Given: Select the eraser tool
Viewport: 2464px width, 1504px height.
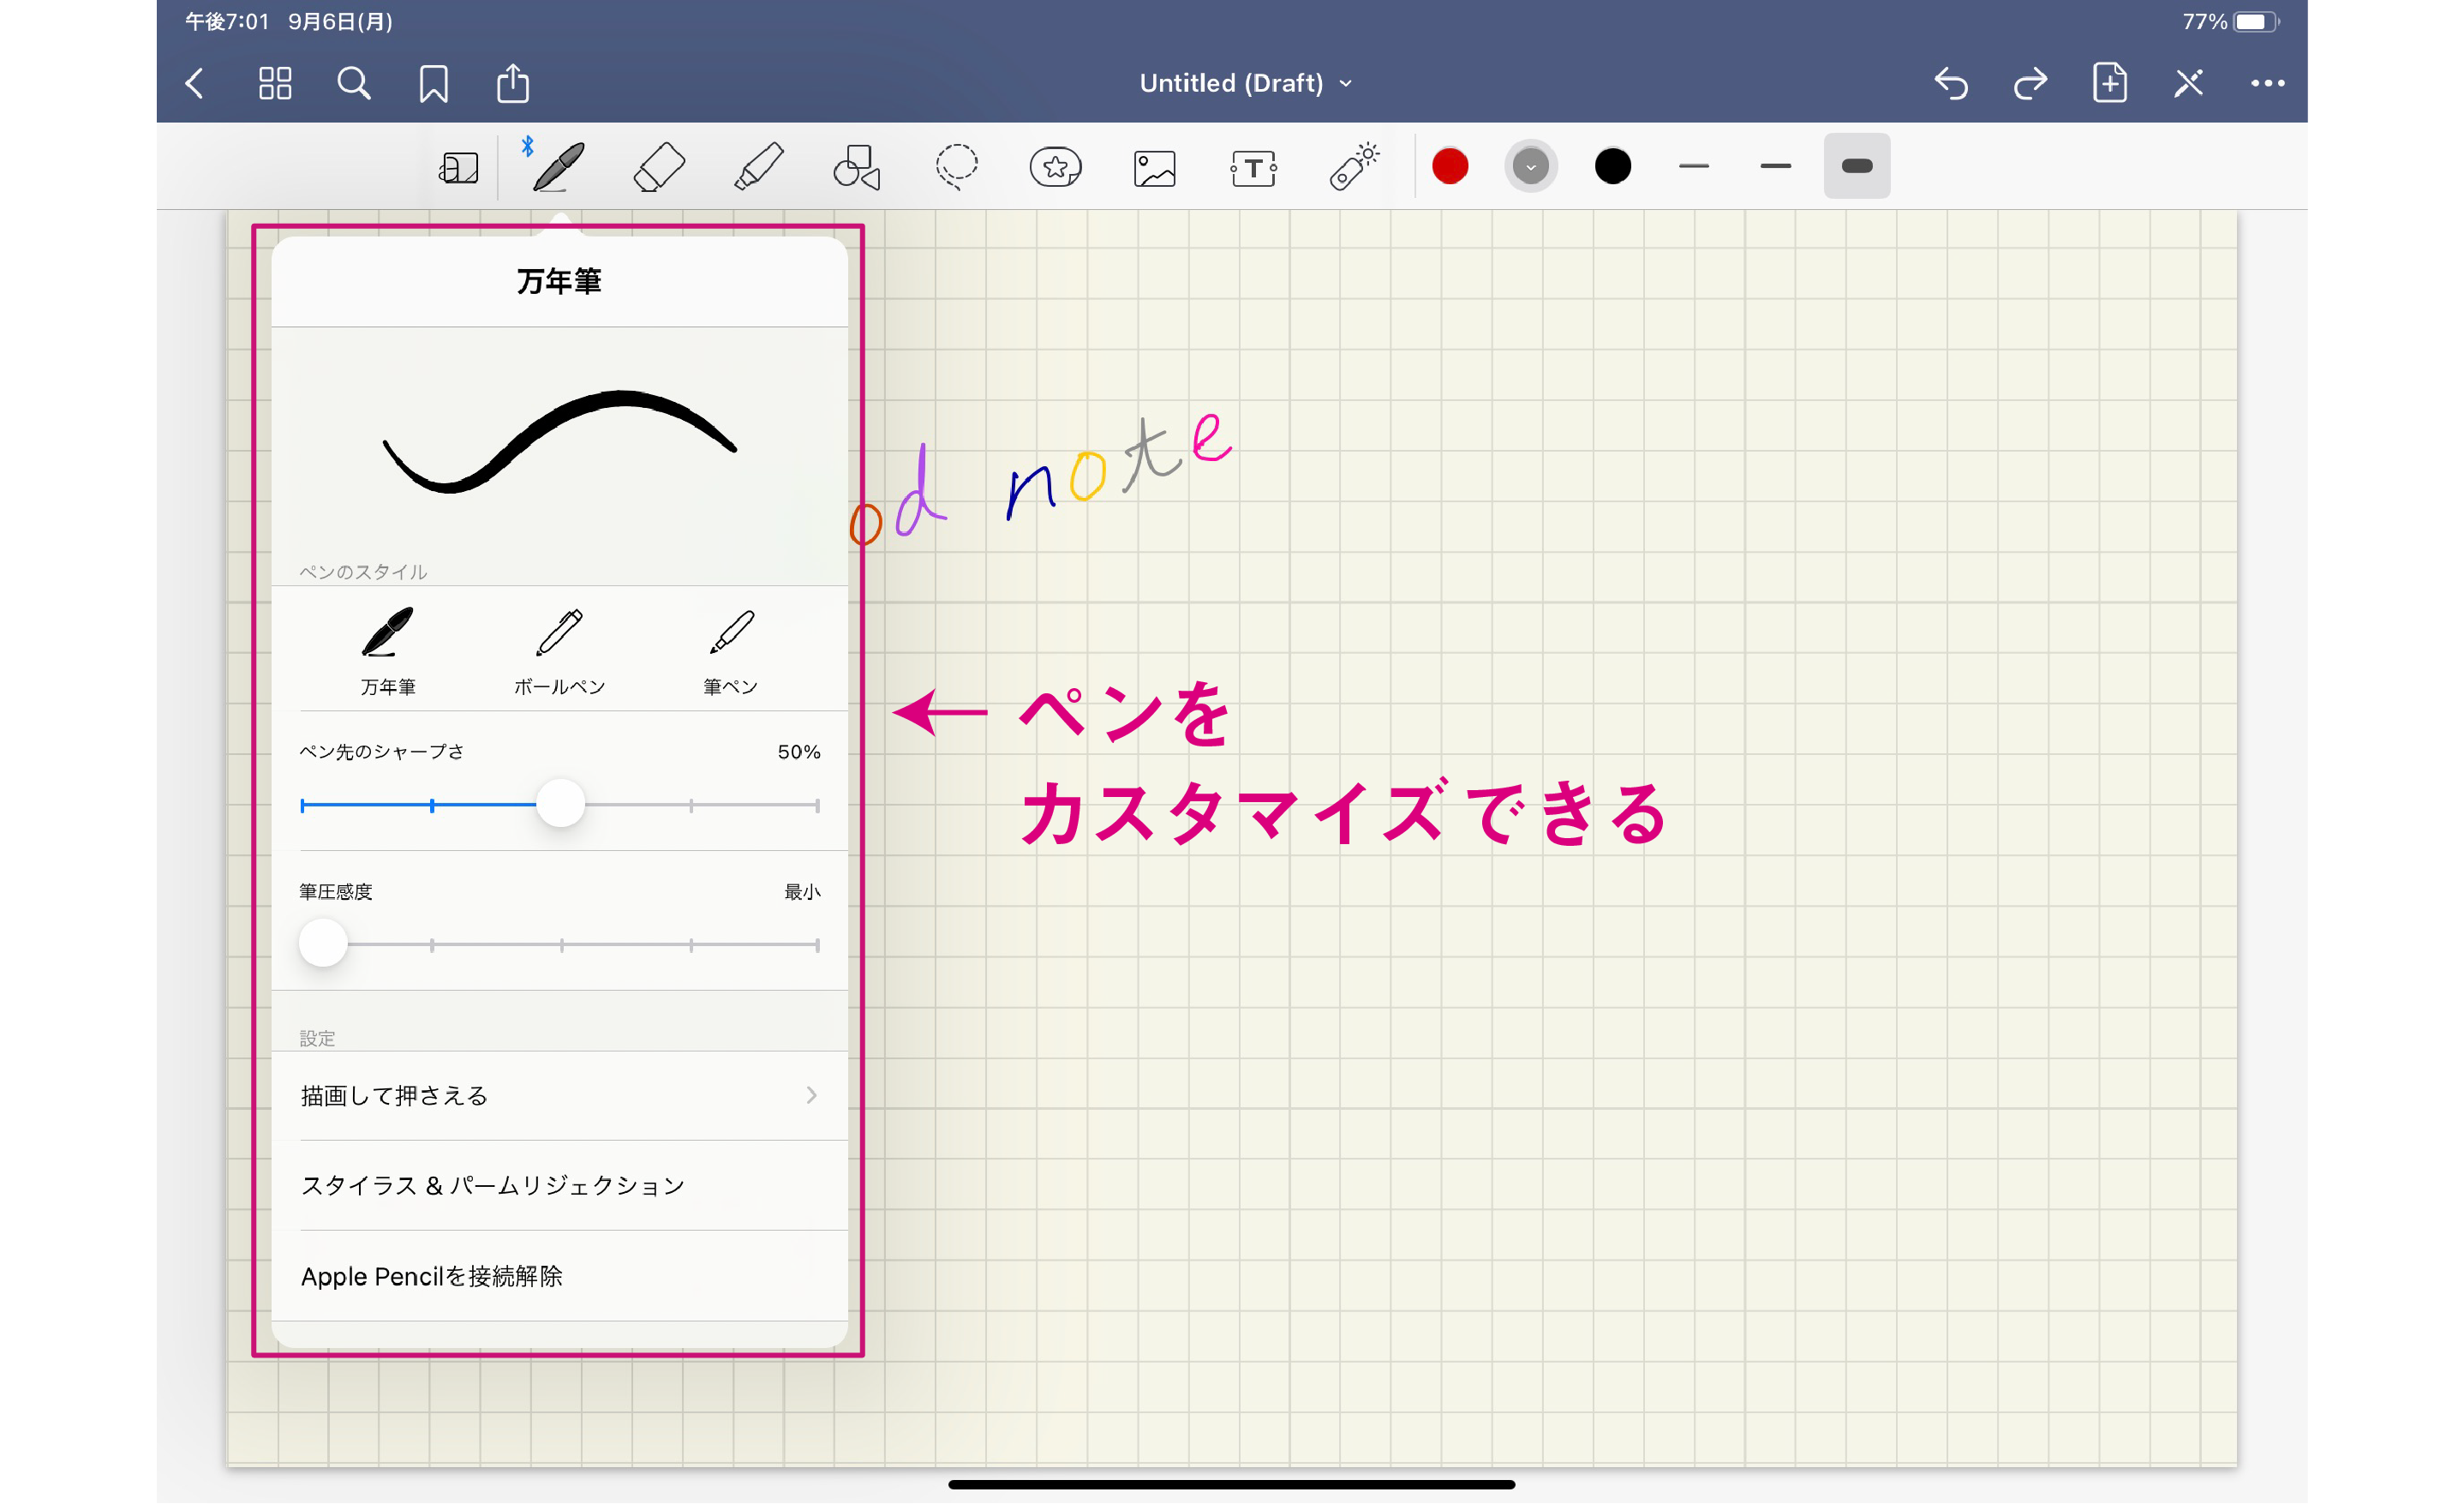Looking at the screenshot, I should [x=659, y=166].
